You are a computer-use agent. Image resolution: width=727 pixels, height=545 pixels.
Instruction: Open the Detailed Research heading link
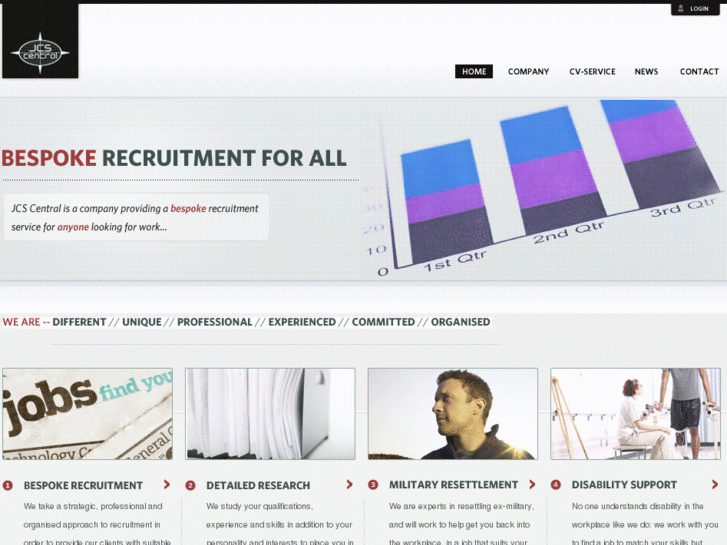pos(258,486)
